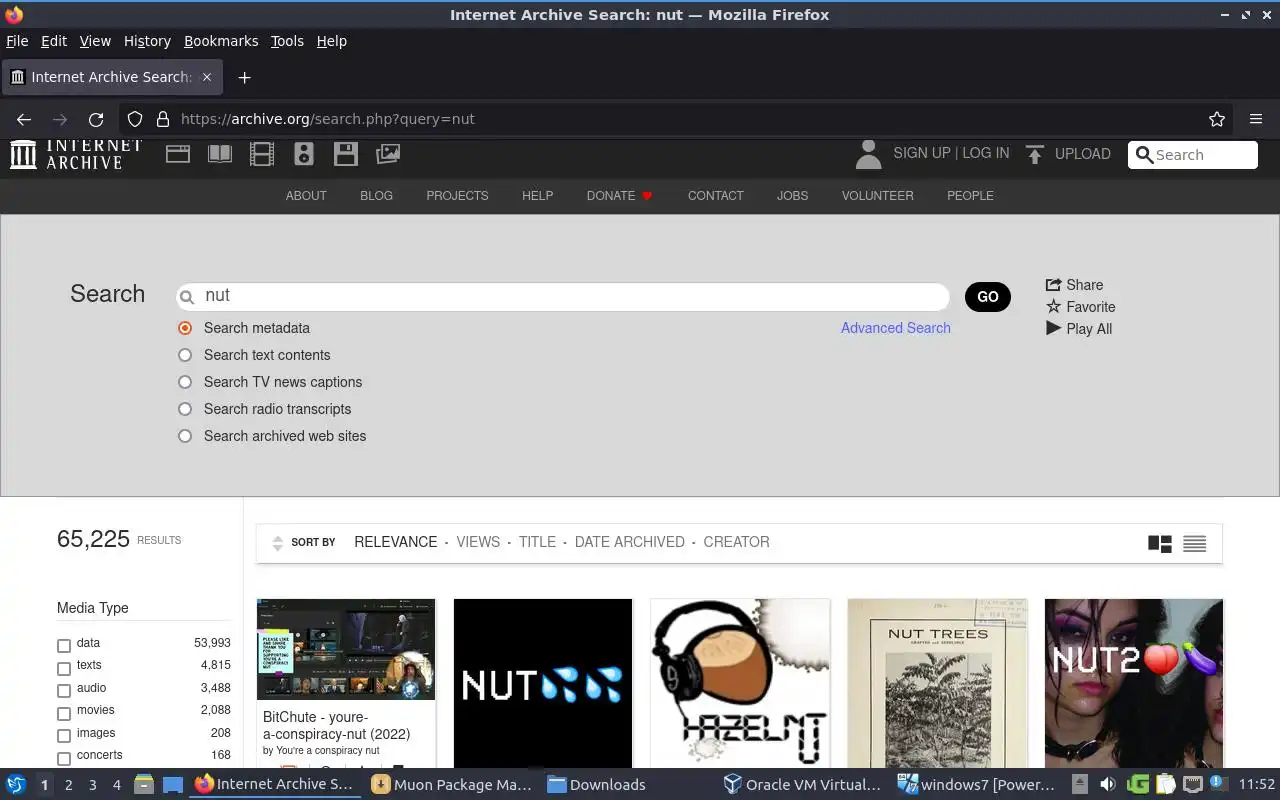
Task: Click the tracking protection shield icon
Action: tap(135, 119)
